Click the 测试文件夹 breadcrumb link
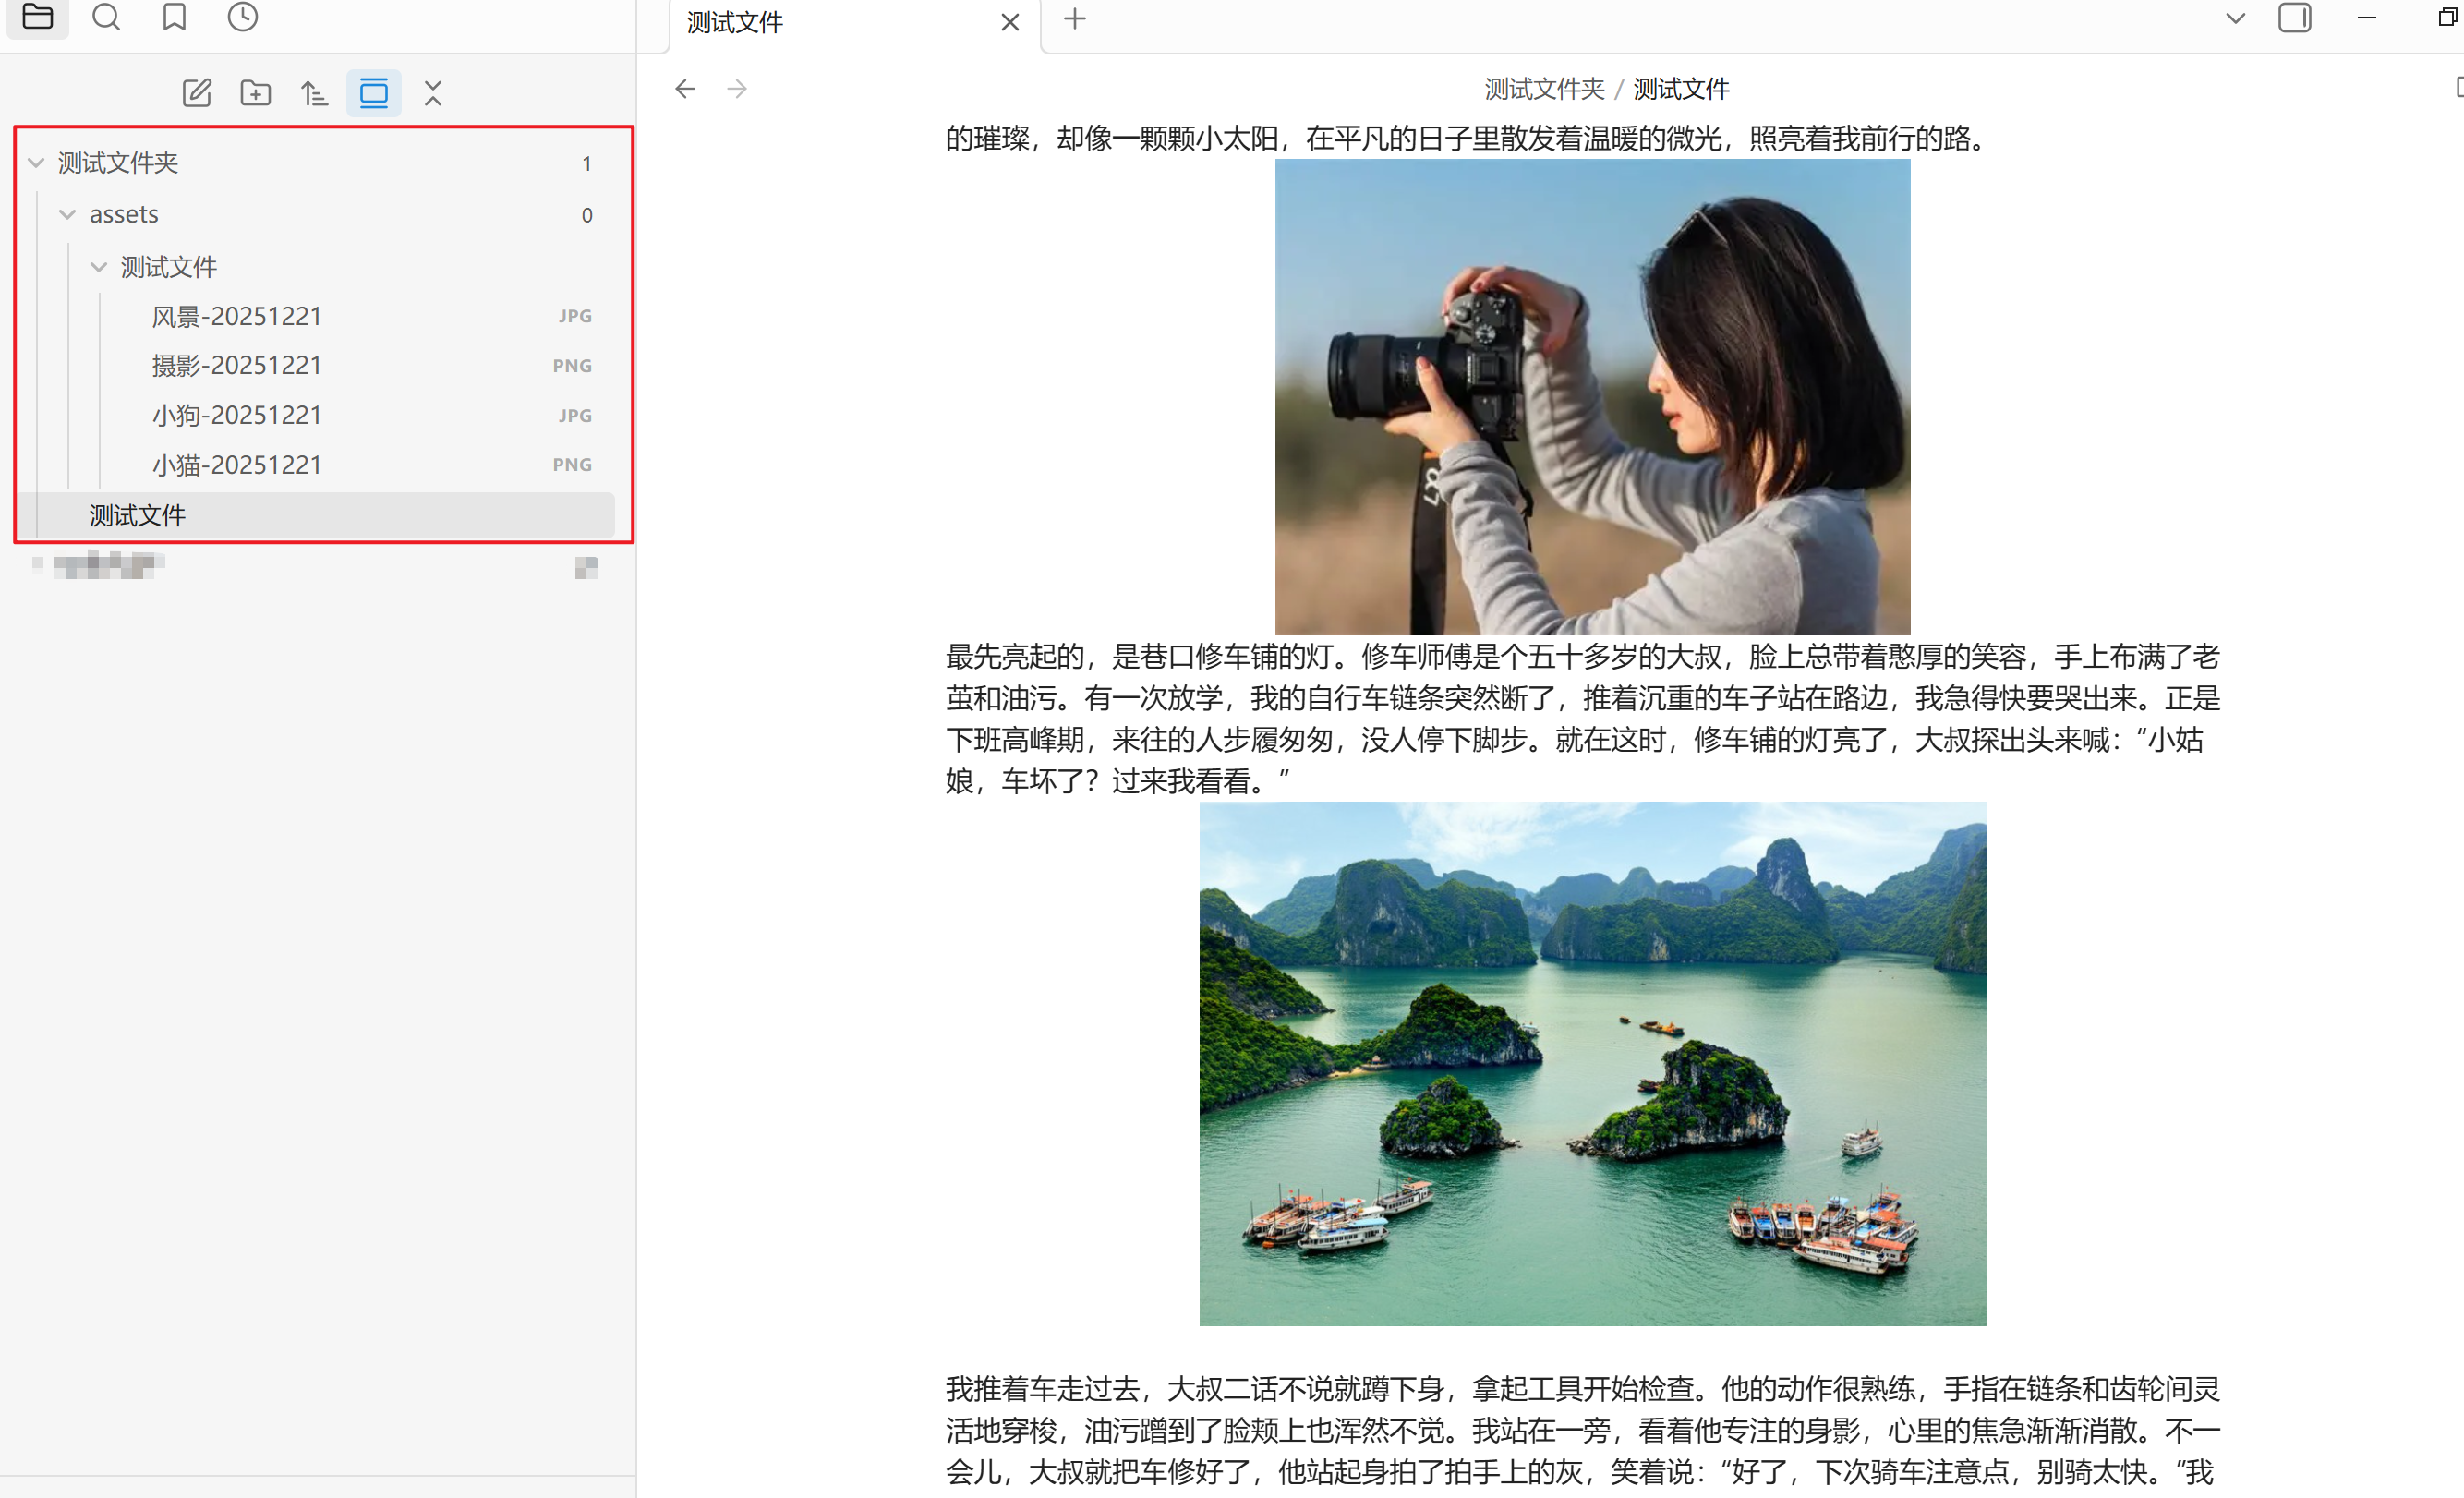This screenshot has height=1498, width=2464. point(1543,89)
